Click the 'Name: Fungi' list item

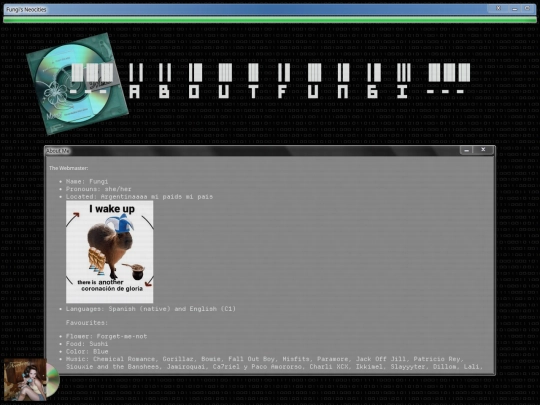(x=87, y=181)
